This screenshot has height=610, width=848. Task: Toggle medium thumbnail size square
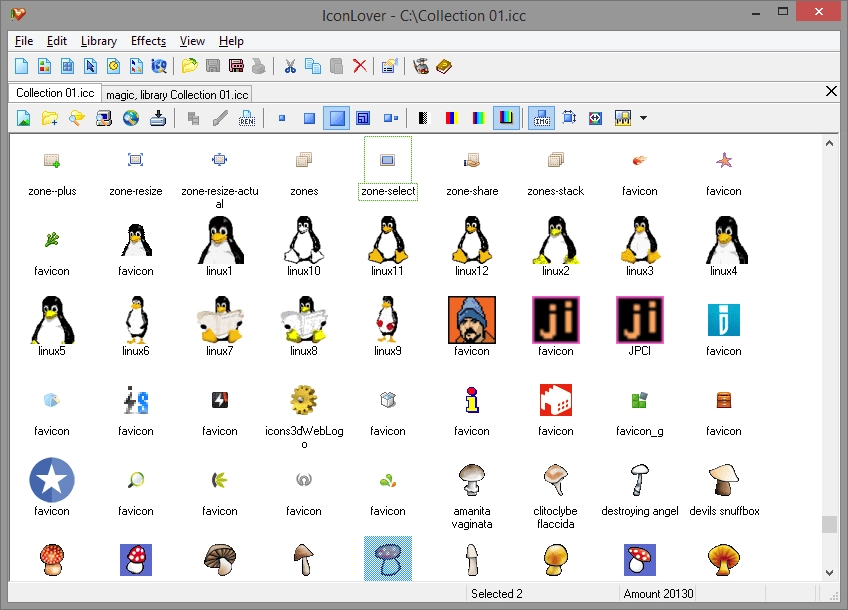[x=309, y=118]
